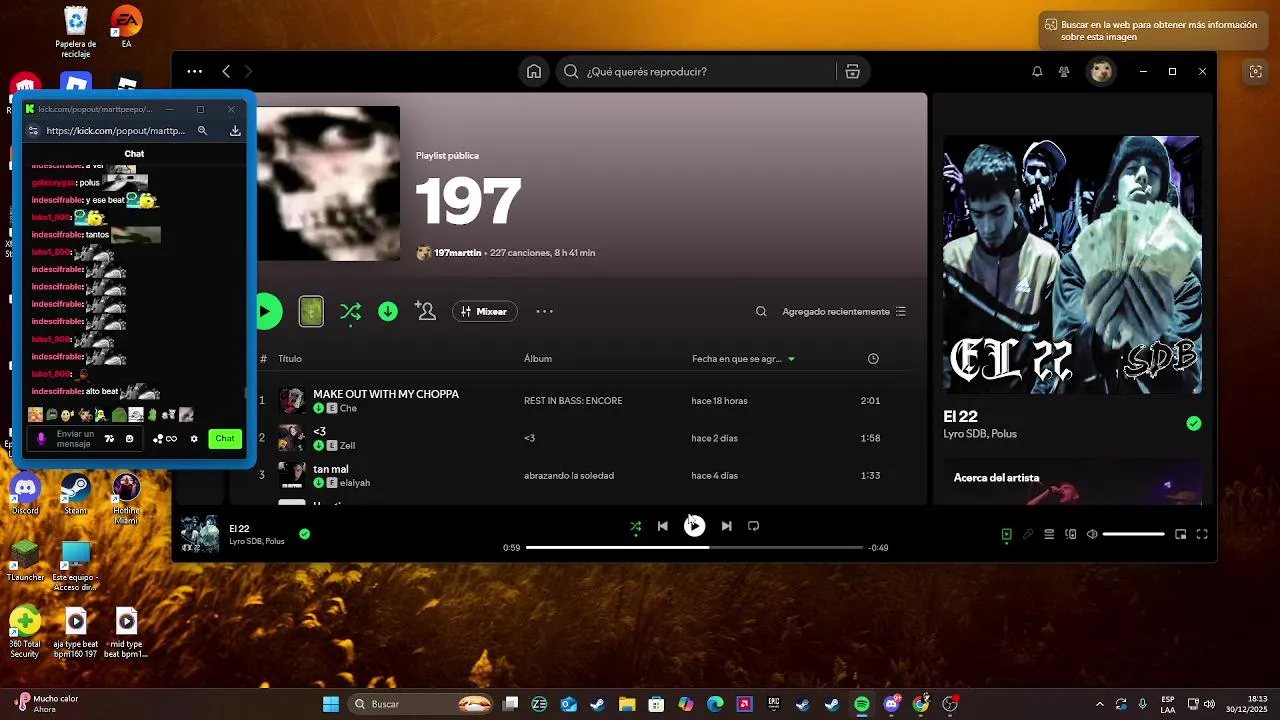Toggle shuffle in the playlist action row

click(350, 312)
